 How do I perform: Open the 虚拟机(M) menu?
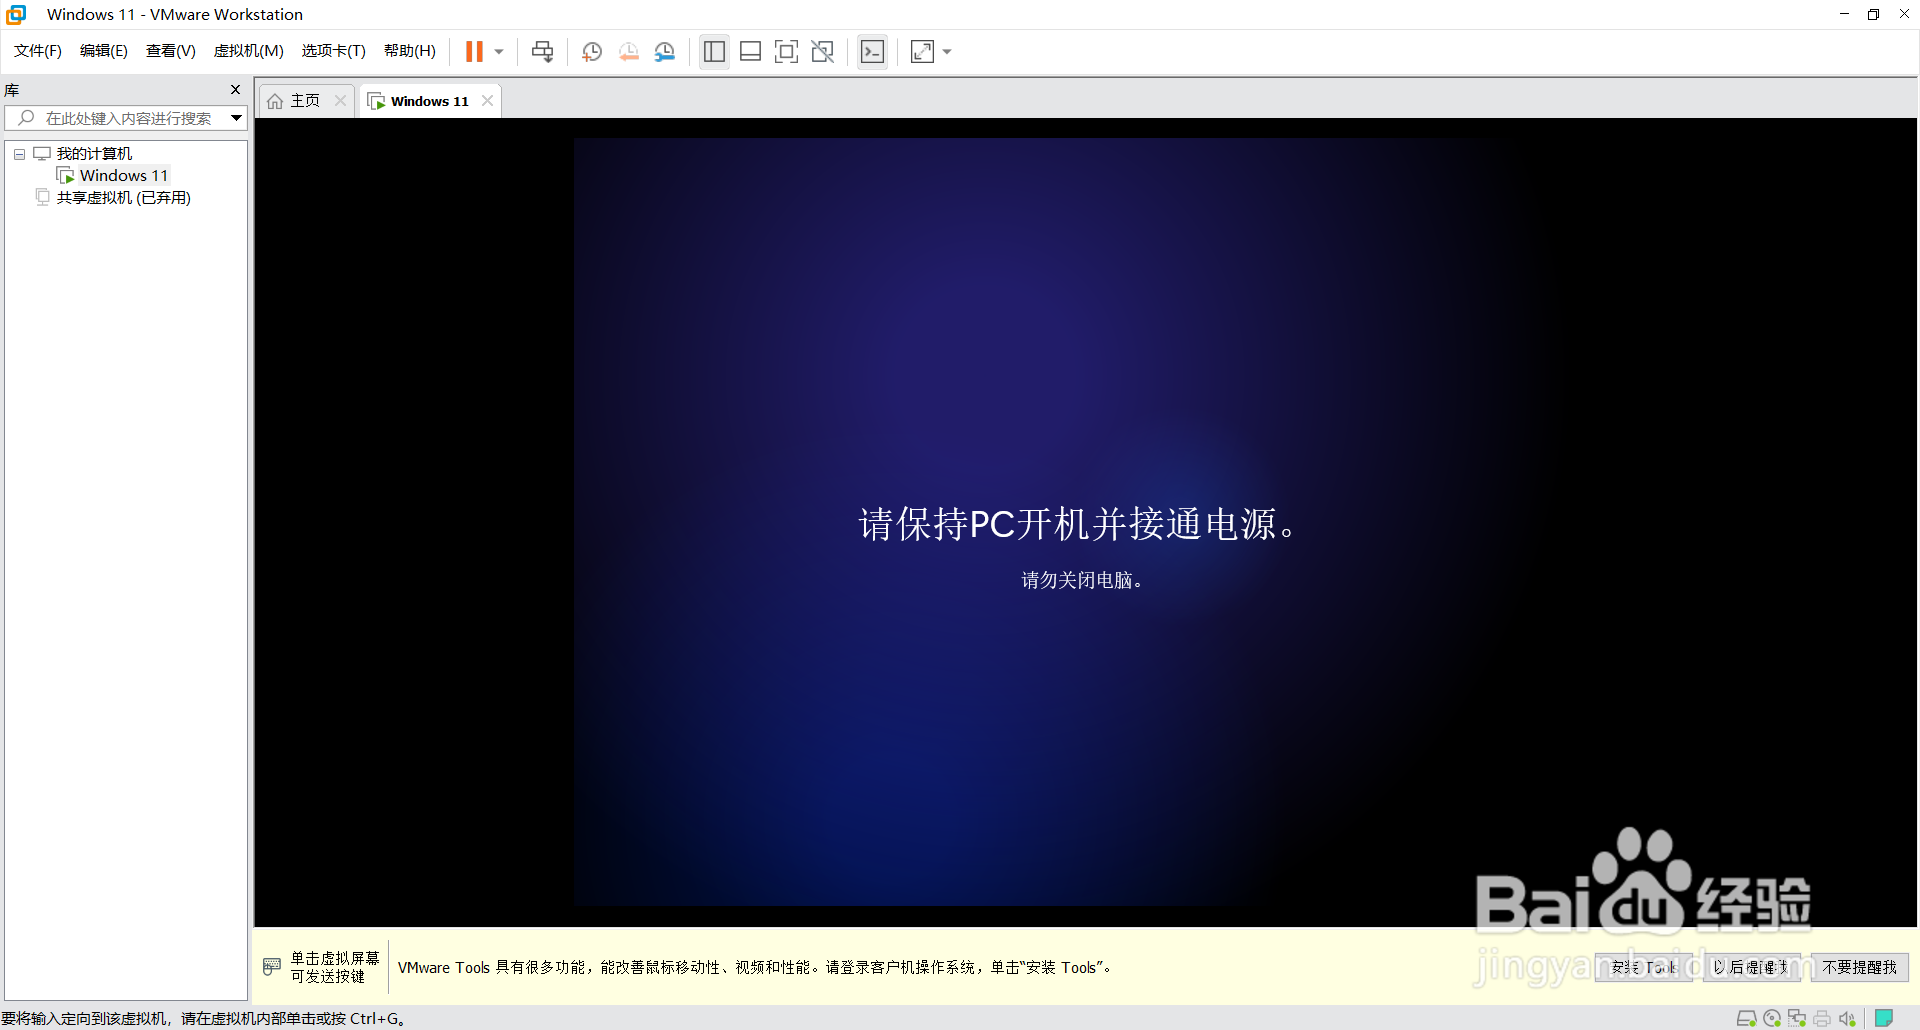pos(249,51)
